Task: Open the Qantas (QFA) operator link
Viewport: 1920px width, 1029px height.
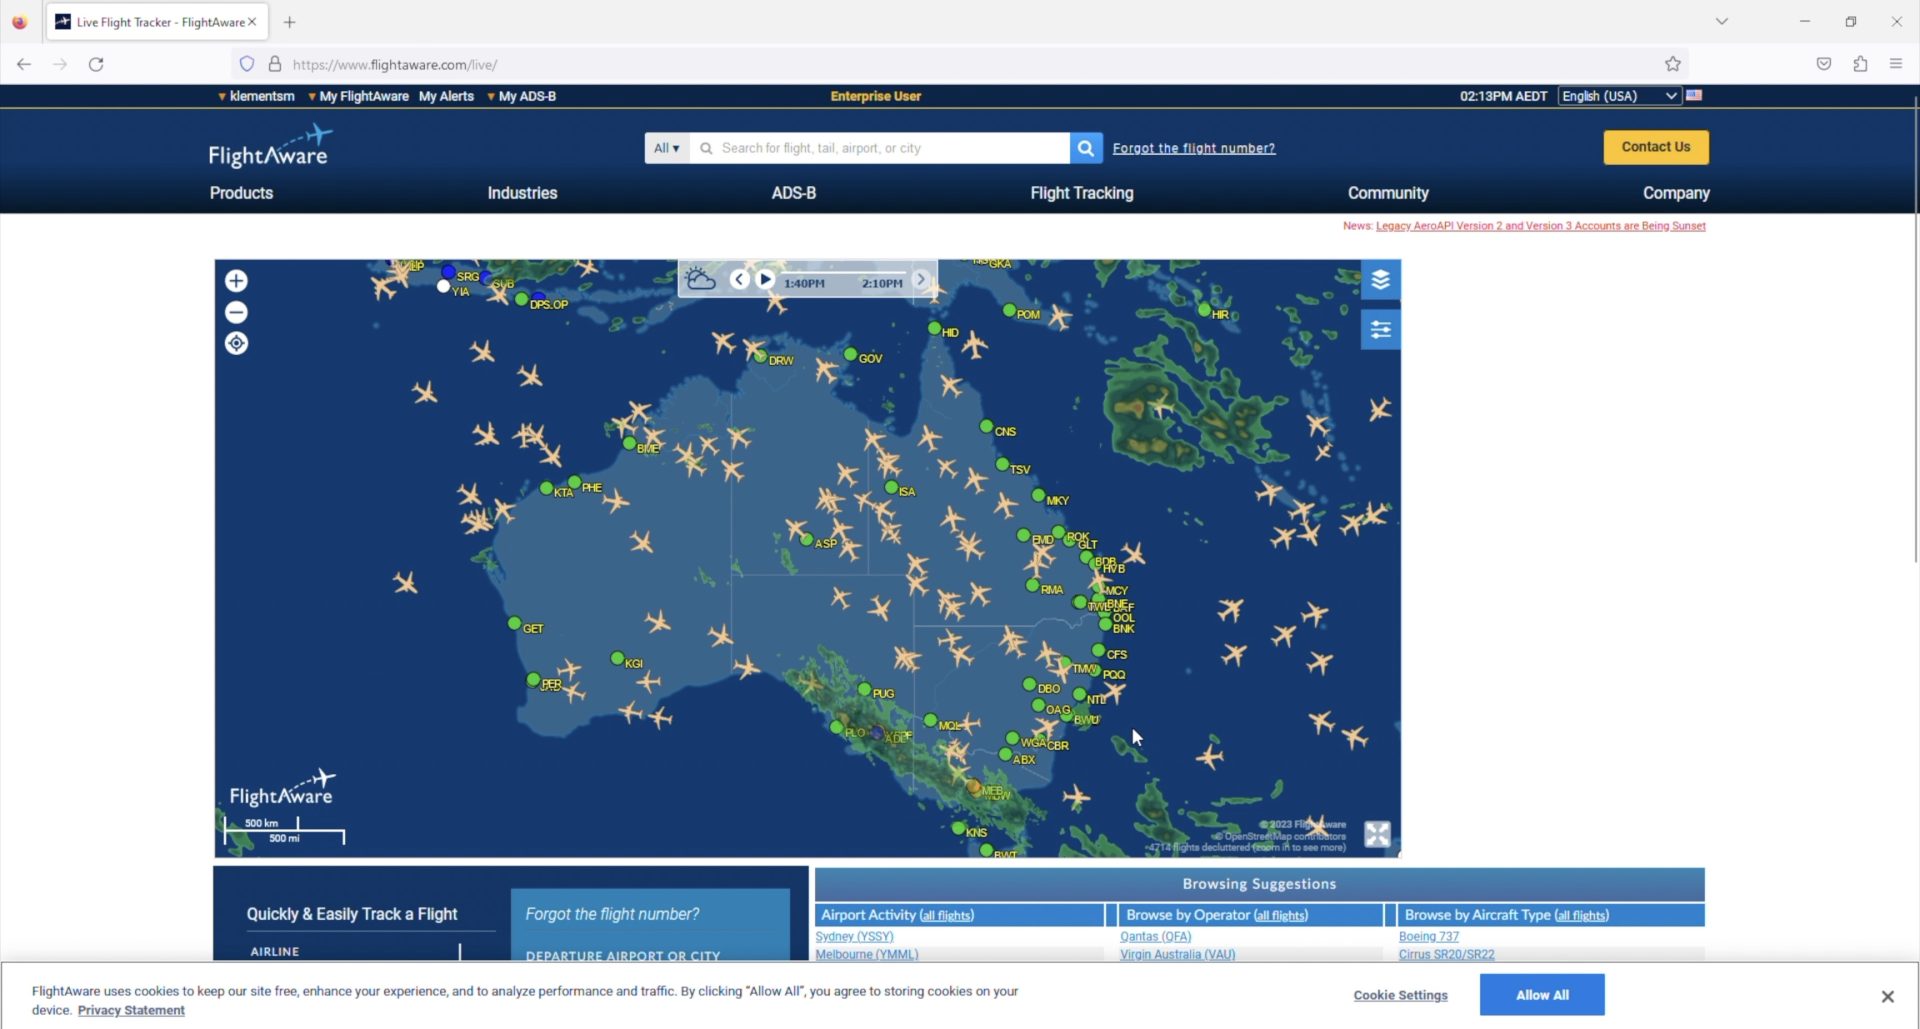Action: 1155,936
